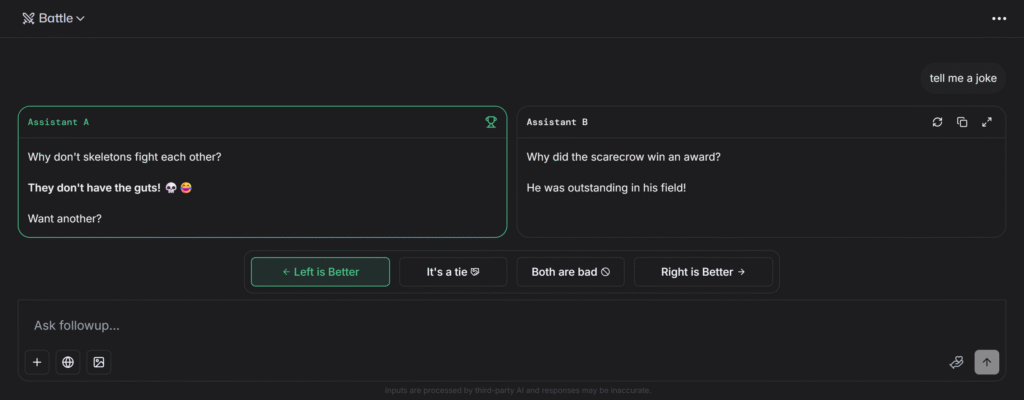Vote "Both are bad"

click(x=570, y=272)
